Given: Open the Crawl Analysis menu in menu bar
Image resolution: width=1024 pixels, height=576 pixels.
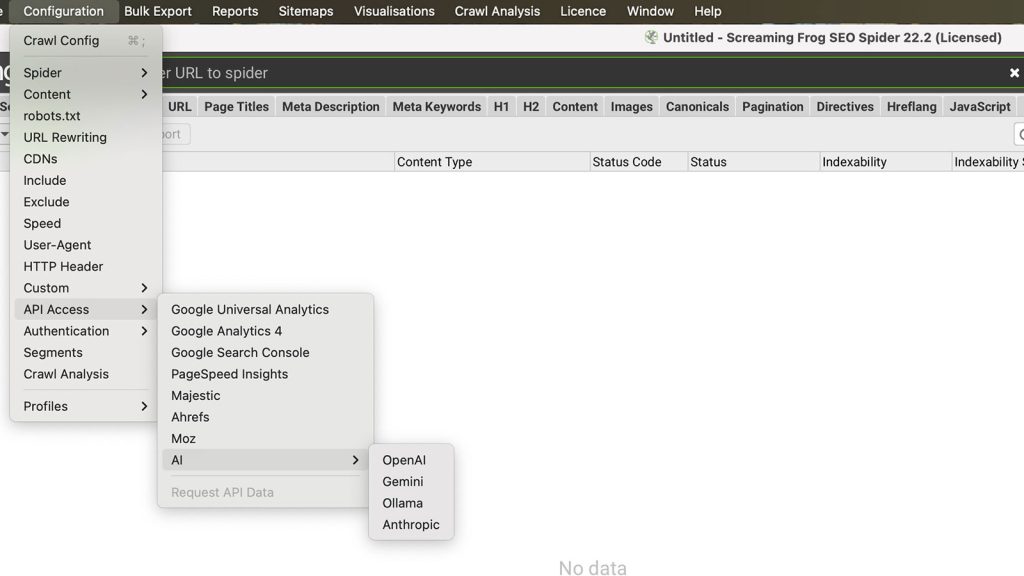Looking at the screenshot, I should coord(498,11).
